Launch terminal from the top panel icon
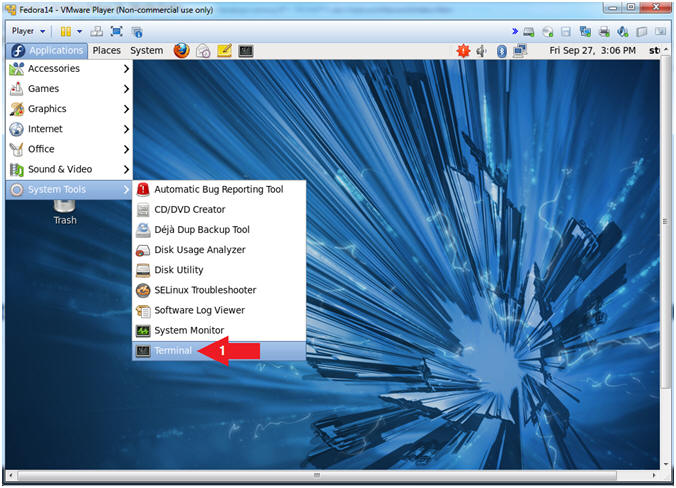The image size is (676, 488). coord(246,51)
